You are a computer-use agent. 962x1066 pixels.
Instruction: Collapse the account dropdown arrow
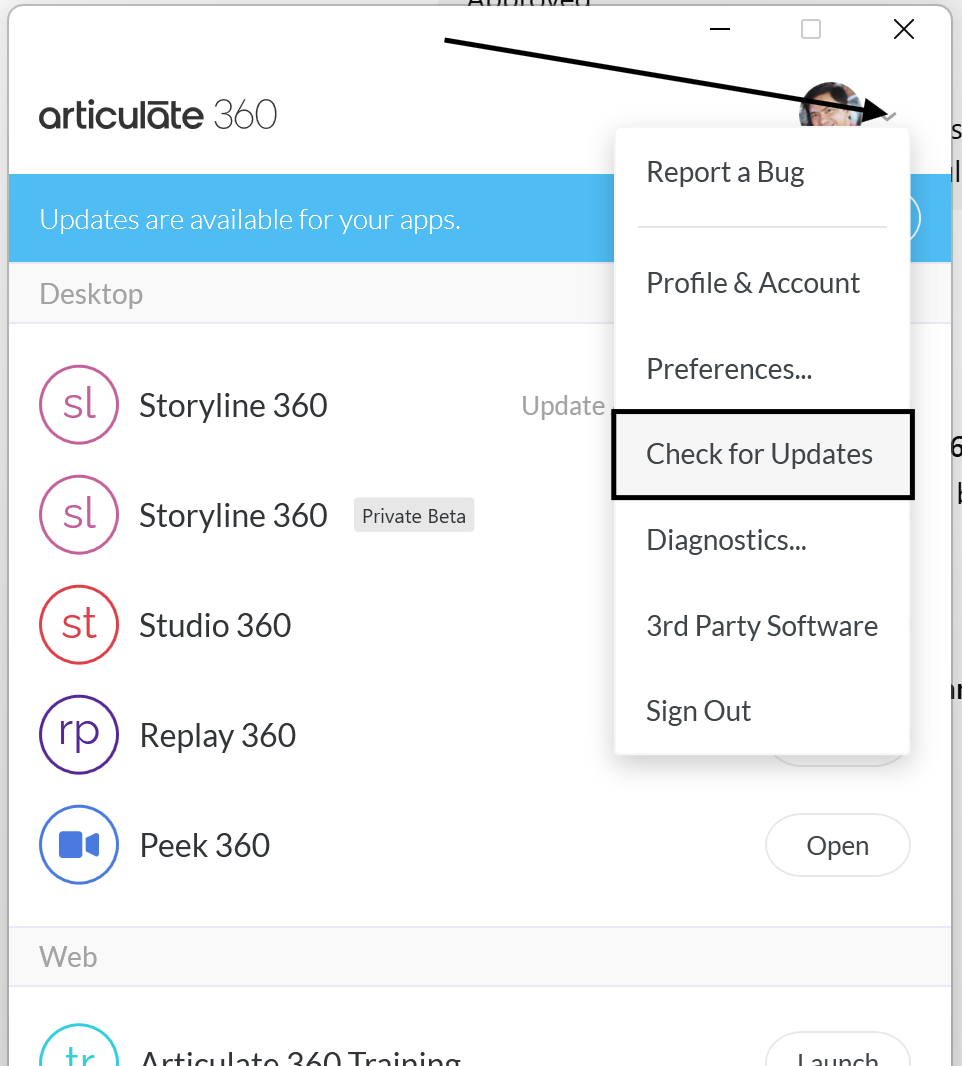pyautogui.click(x=890, y=117)
